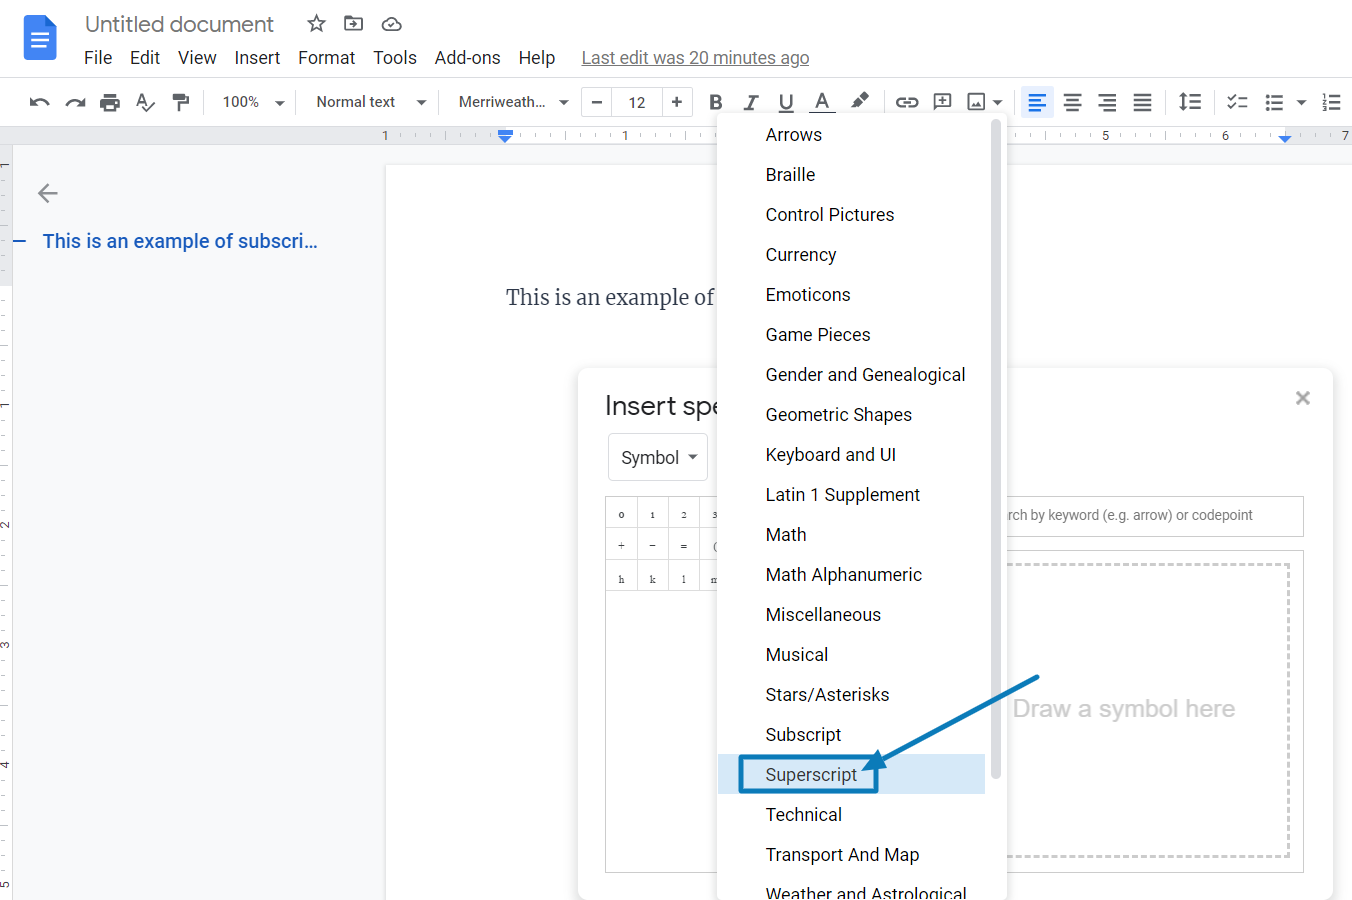Open the Format menu
This screenshot has height=900, width=1352.
point(326,58)
